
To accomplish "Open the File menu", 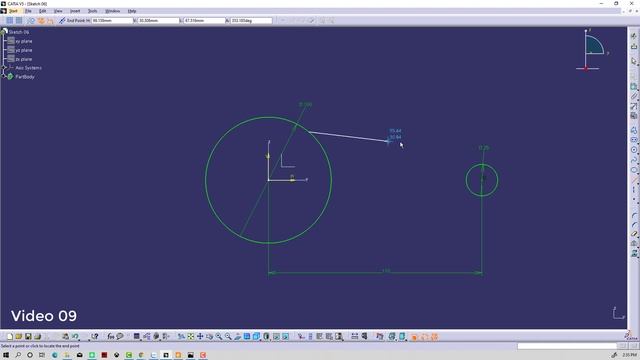I will coord(28,11).
